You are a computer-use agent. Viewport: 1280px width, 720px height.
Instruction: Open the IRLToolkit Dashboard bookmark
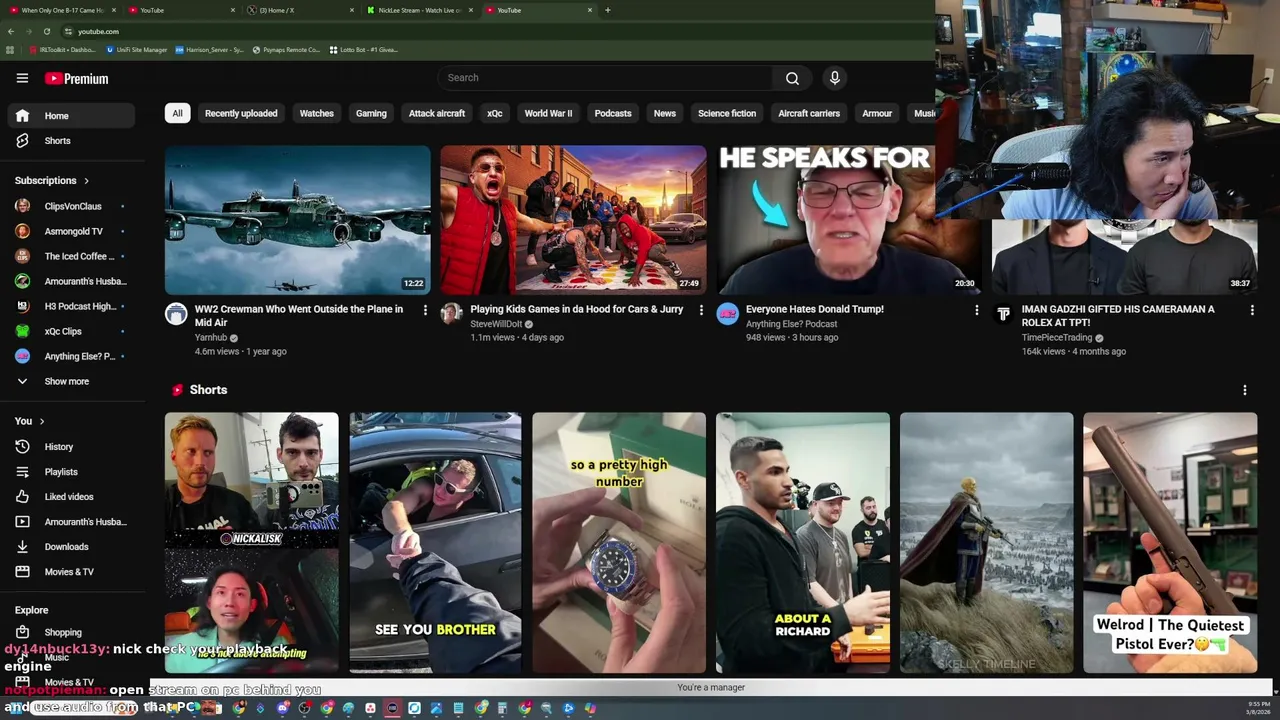(x=64, y=50)
